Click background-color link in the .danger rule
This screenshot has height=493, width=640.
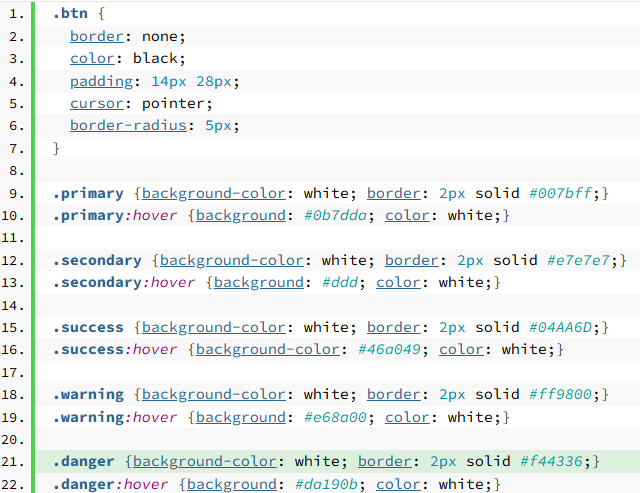click(x=205, y=461)
